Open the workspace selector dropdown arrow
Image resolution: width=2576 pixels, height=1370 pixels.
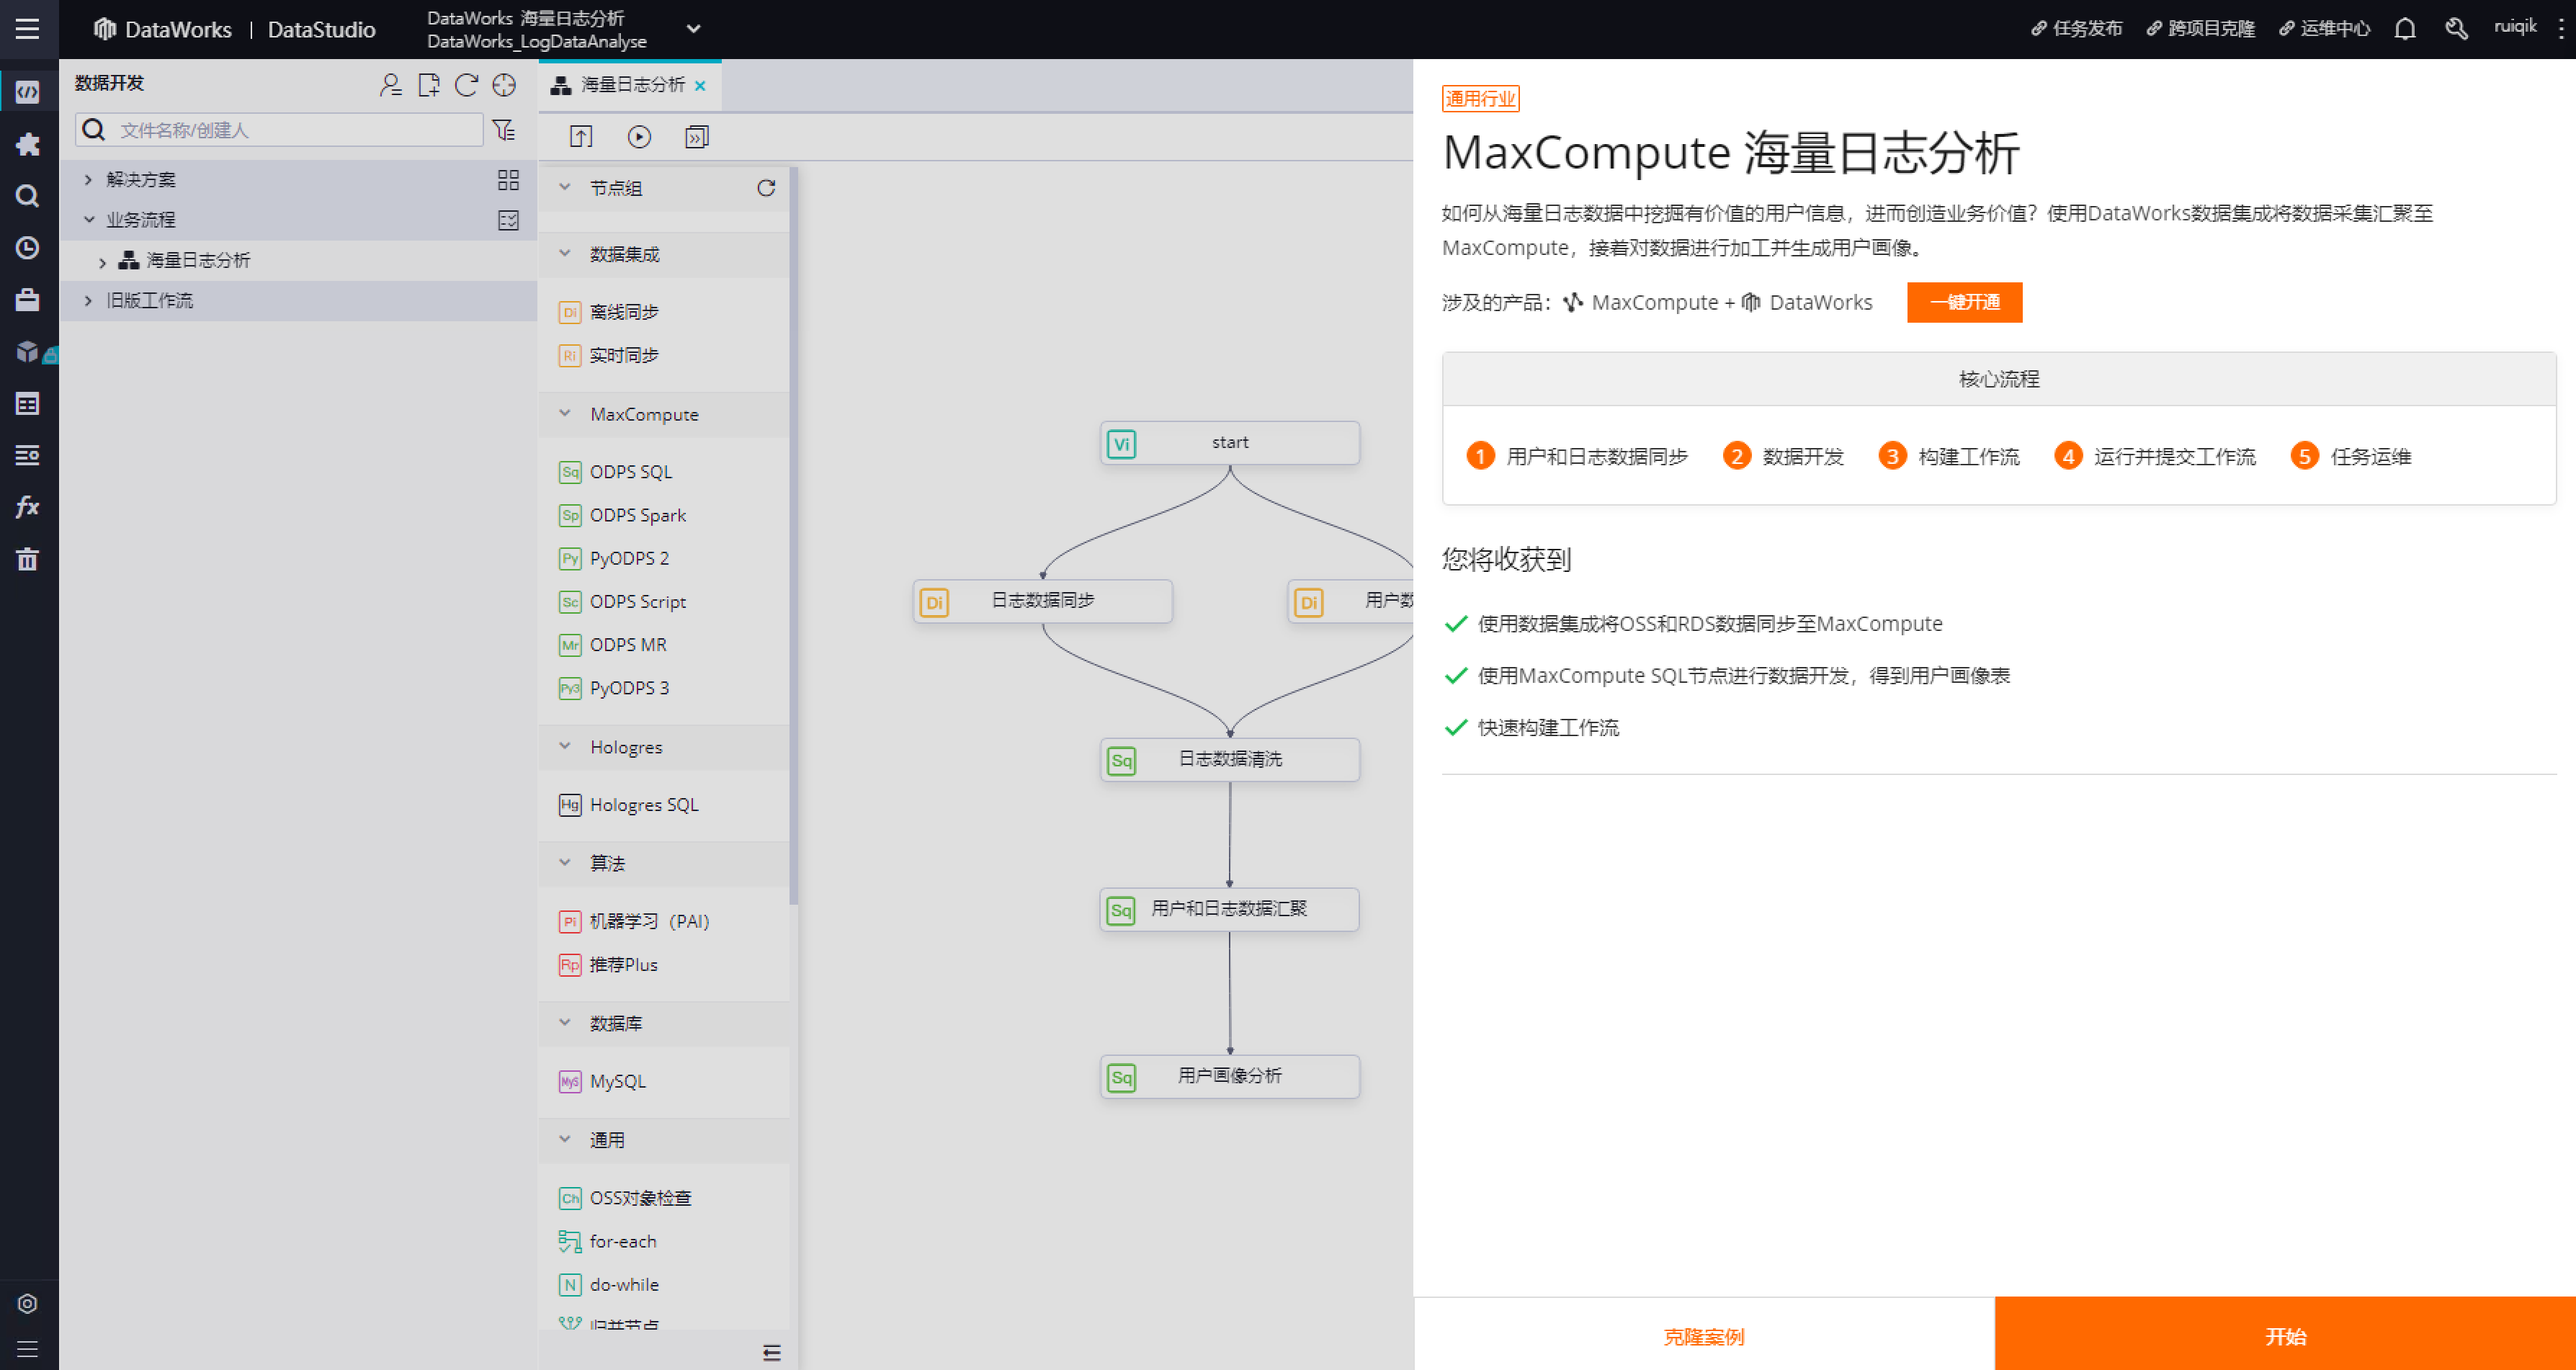pos(693,29)
